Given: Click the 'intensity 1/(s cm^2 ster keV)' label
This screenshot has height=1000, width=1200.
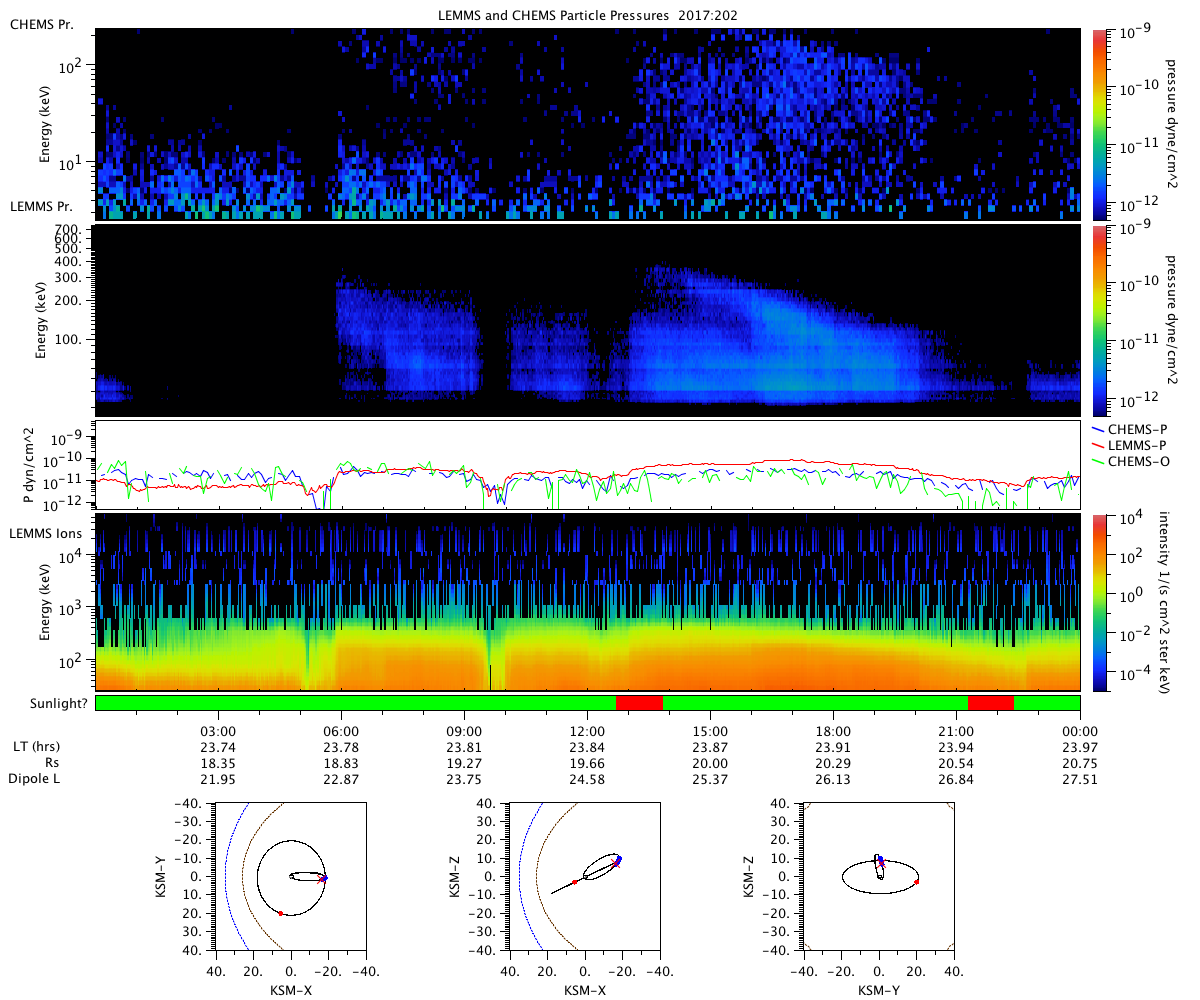Looking at the screenshot, I should click(x=1165, y=602).
